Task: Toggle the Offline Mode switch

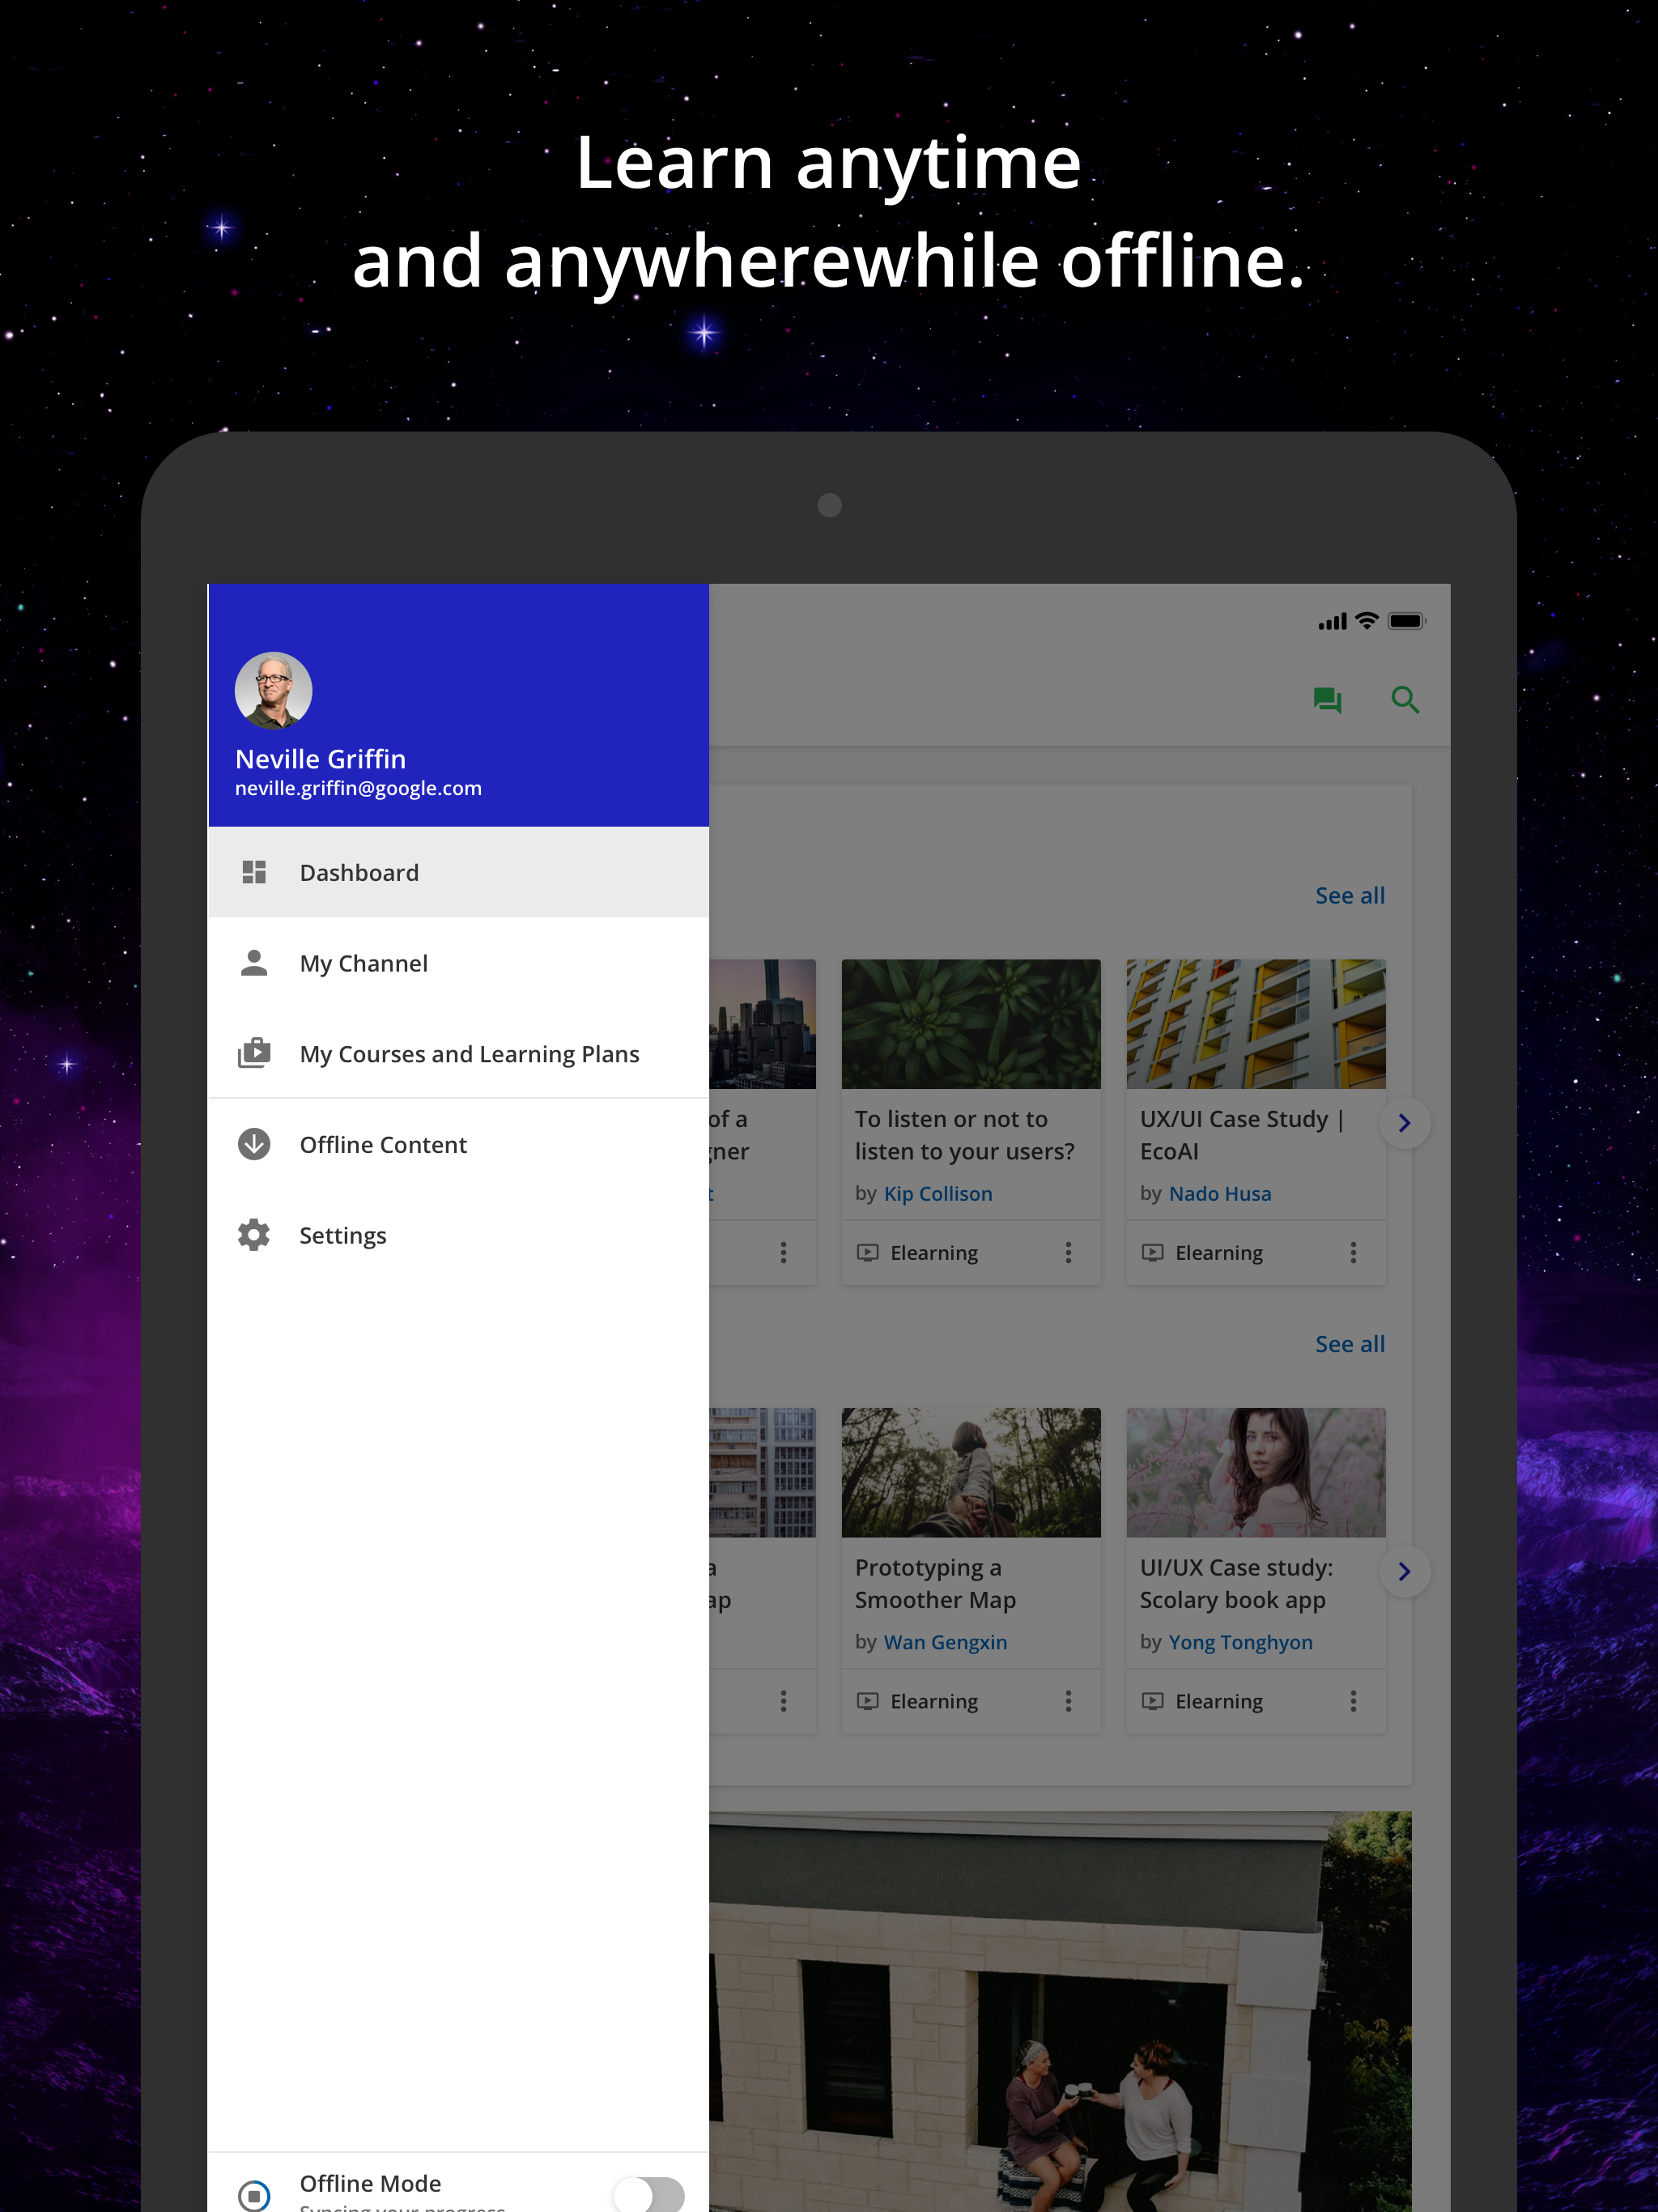Action: [650, 2193]
